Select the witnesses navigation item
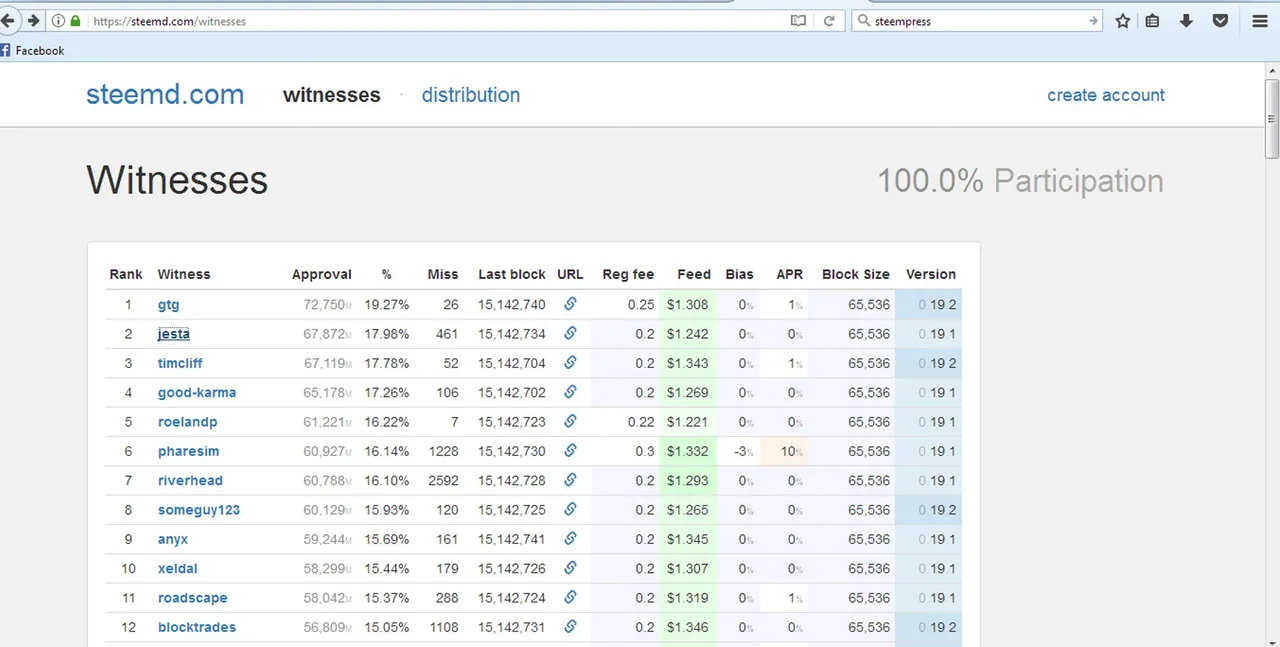This screenshot has height=647, width=1280. [x=332, y=95]
